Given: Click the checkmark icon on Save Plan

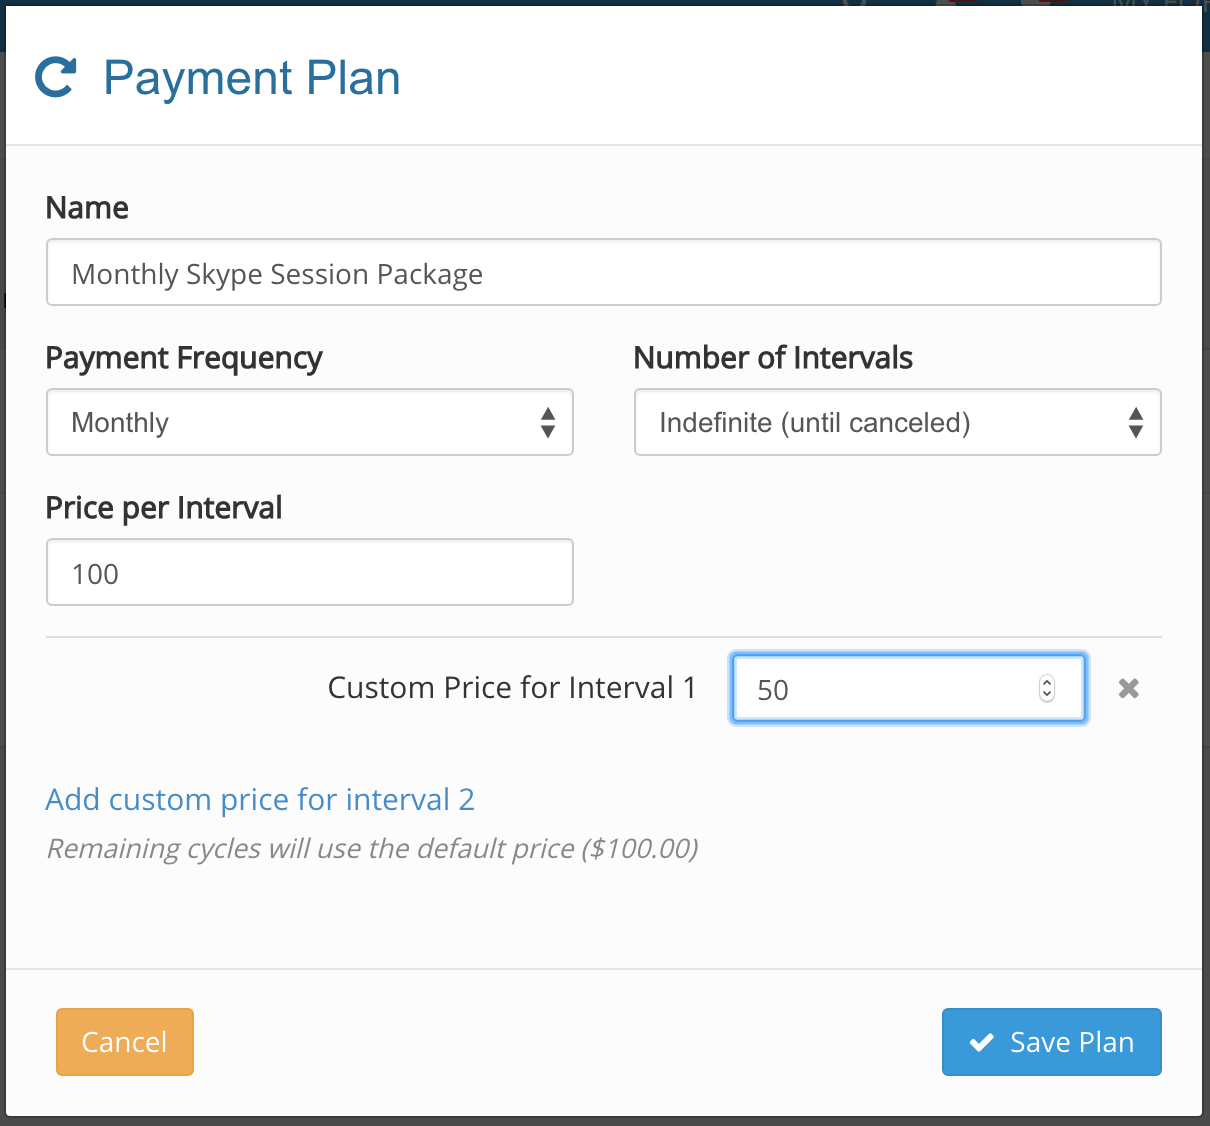Looking at the screenshot, I should pyautogui.click(x=981, y=1042).
